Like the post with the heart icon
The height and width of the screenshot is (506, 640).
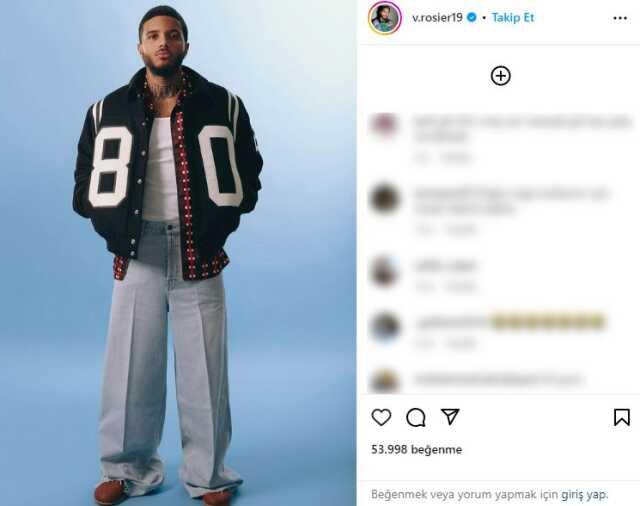[x=381, y=417]
